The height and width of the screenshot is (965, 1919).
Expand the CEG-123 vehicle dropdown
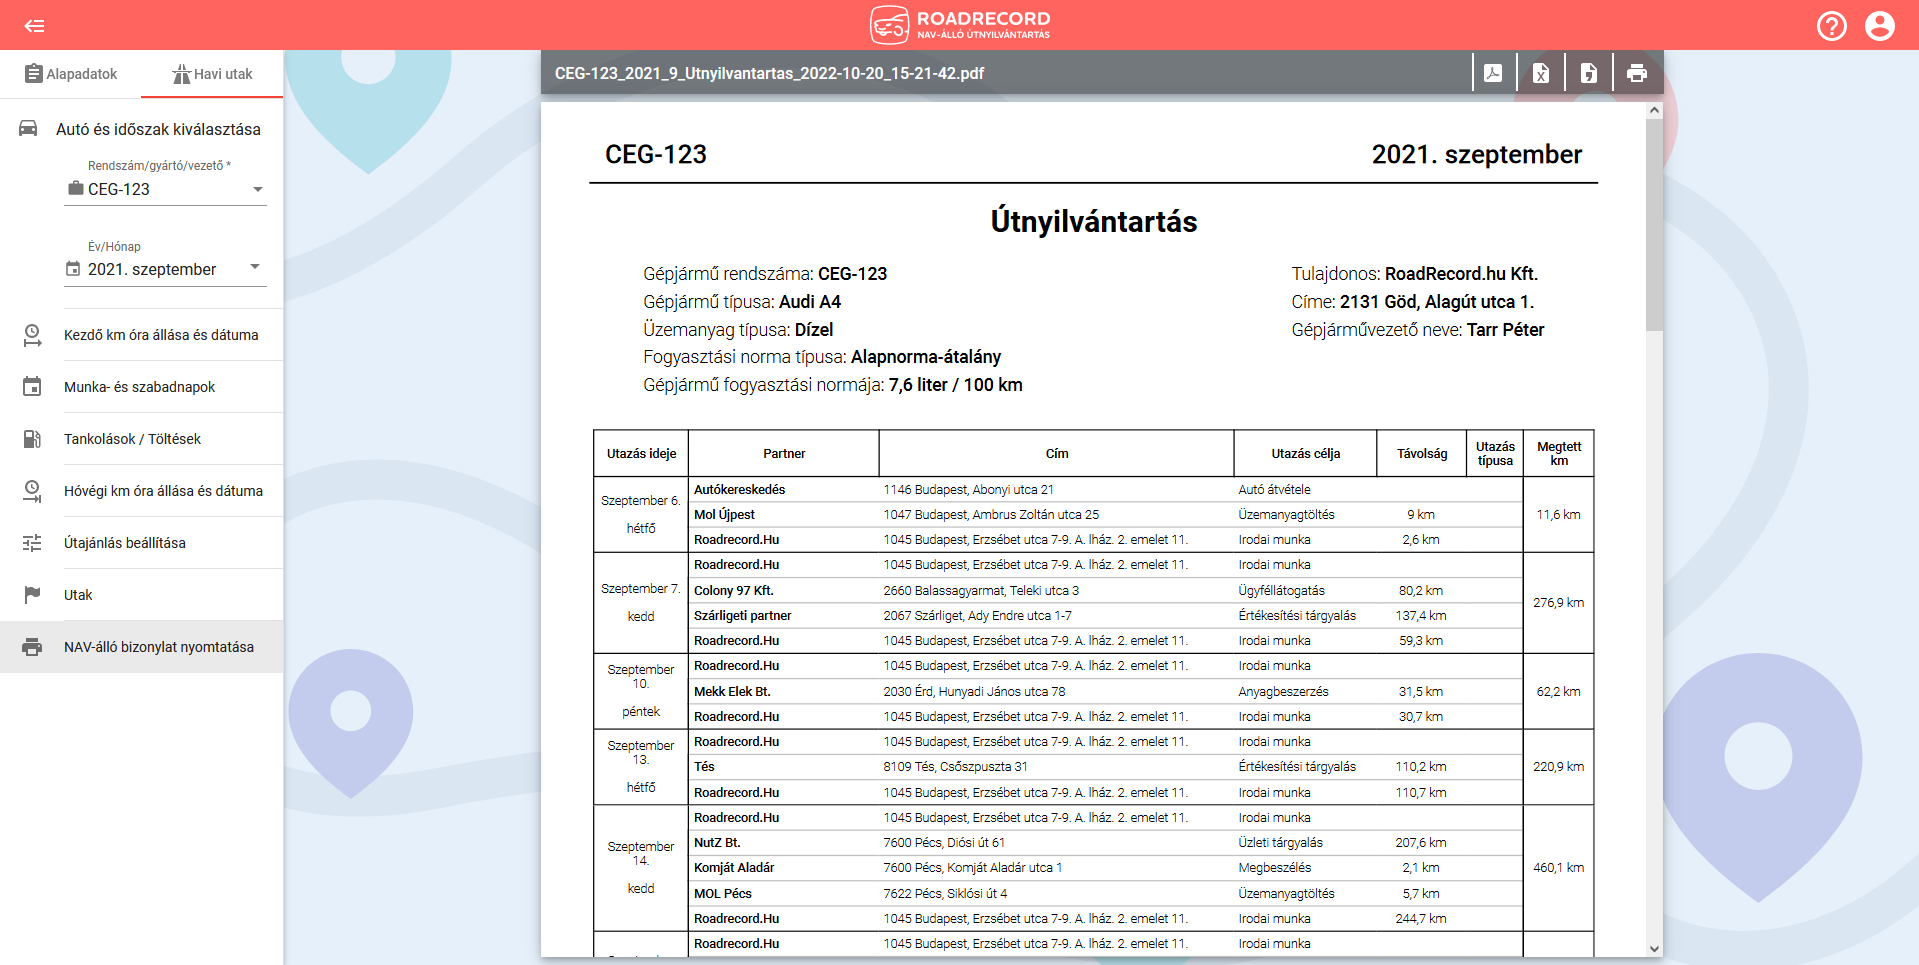point(165,189)
